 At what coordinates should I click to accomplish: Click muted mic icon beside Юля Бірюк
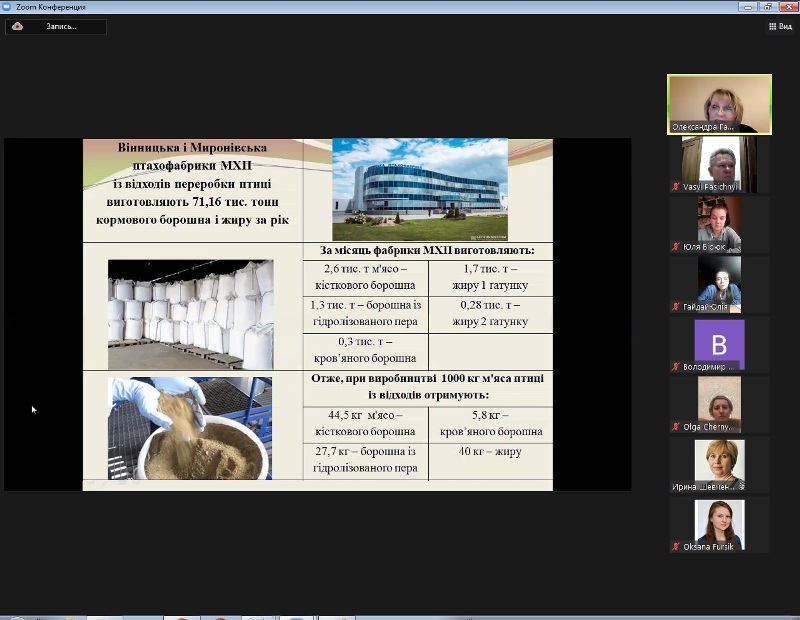click(676, 246)
